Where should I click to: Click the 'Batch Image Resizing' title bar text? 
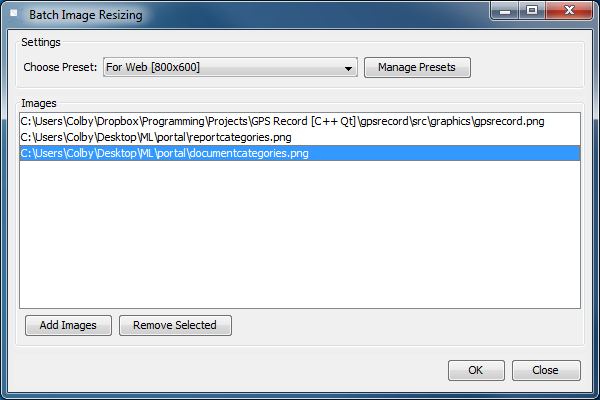(85, 15)
